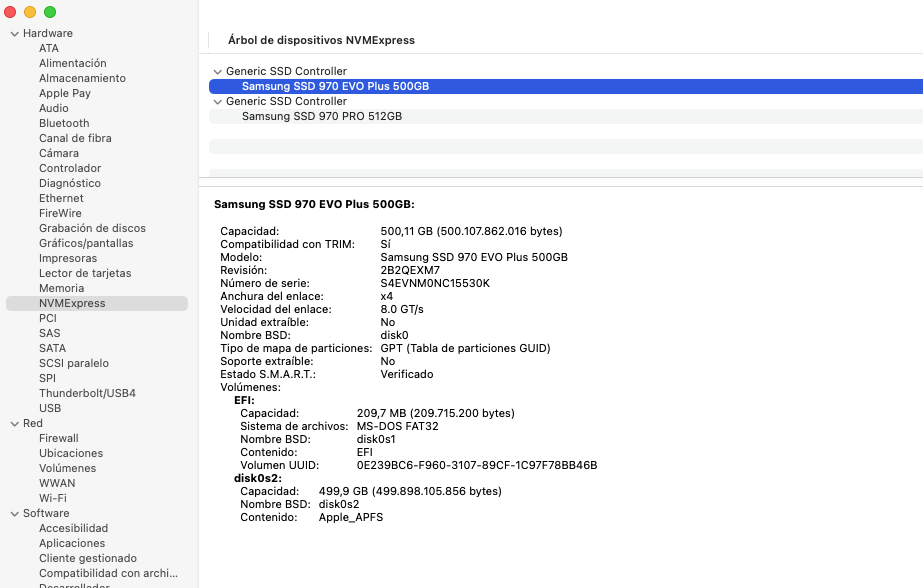The image size is (923, 588).
Task: Zoom the window with green button
Action: coord(50,12)
